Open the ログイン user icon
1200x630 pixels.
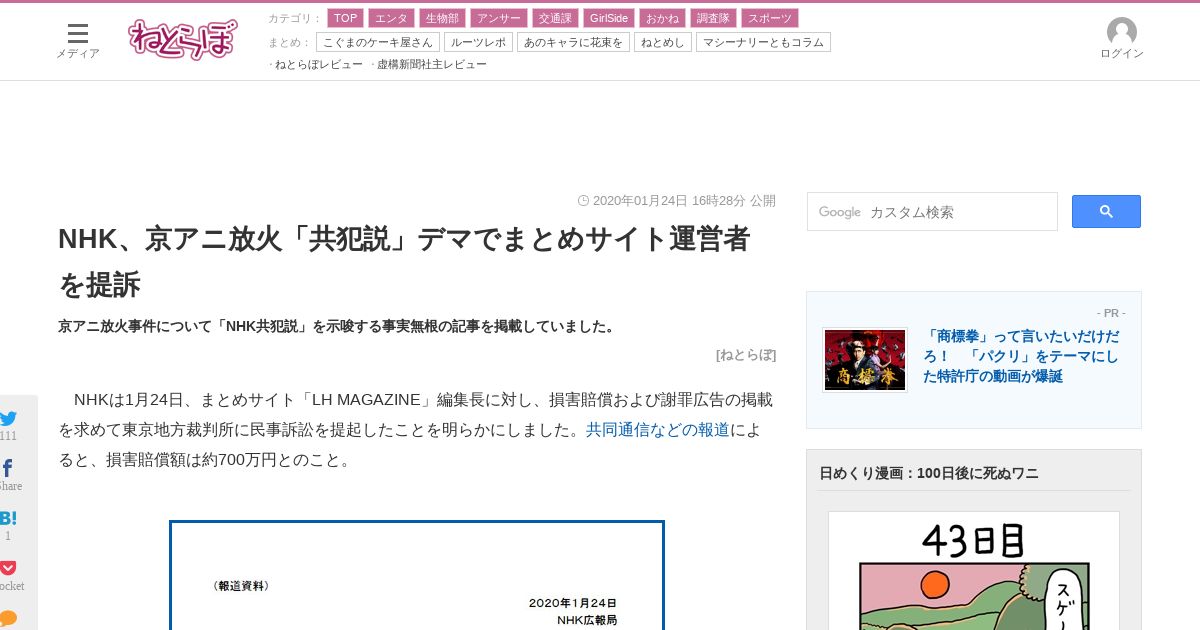point(1121,39)
